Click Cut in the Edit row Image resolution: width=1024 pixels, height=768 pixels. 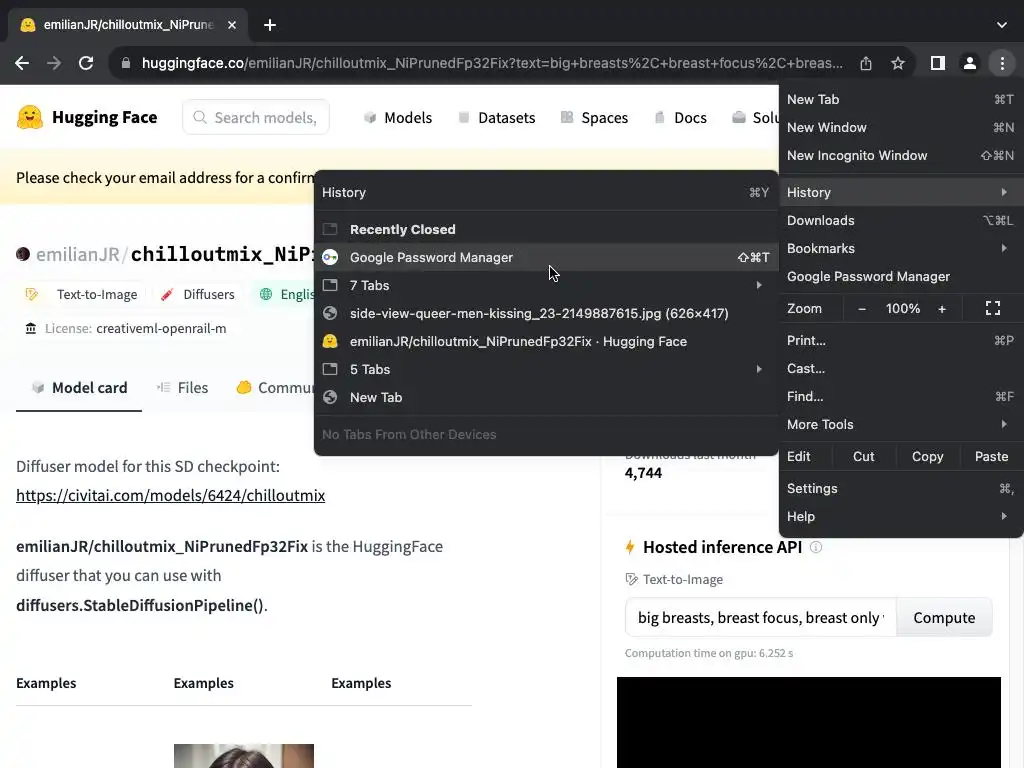tap(863, 456)
